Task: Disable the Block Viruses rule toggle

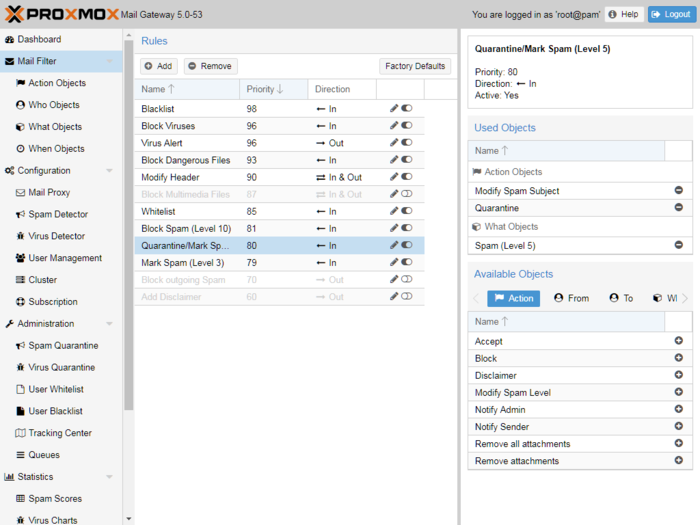Action: [x=407, y=126]
